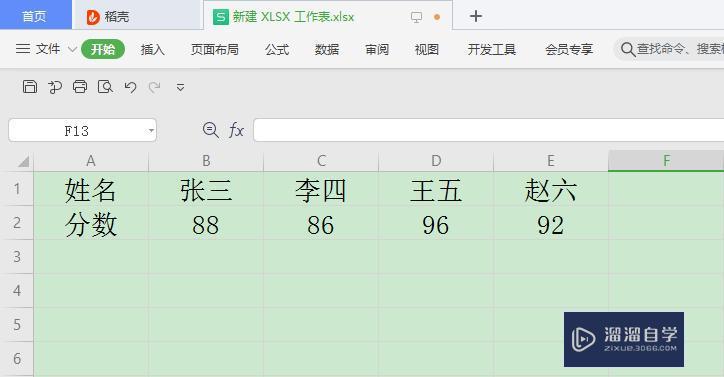Switch to the 插入 ribbon tab
This screenshot has width=724, height=377.
153,49
